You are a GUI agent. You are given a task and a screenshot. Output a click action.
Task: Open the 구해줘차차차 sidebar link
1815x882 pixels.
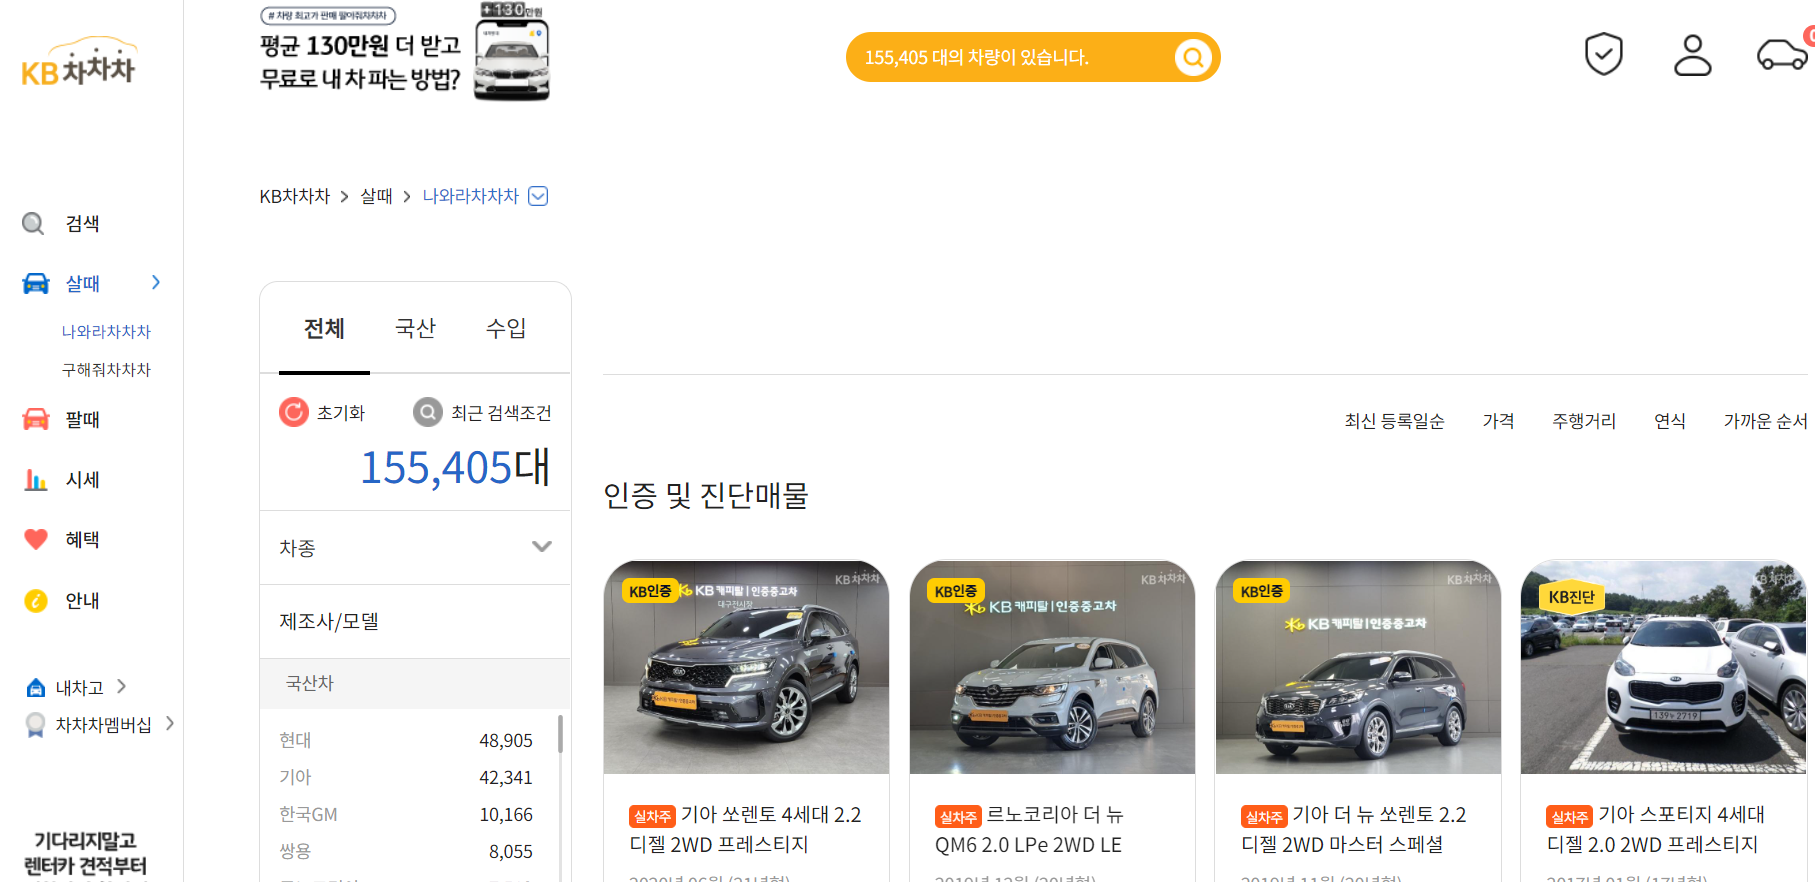(x=106, y=369)
